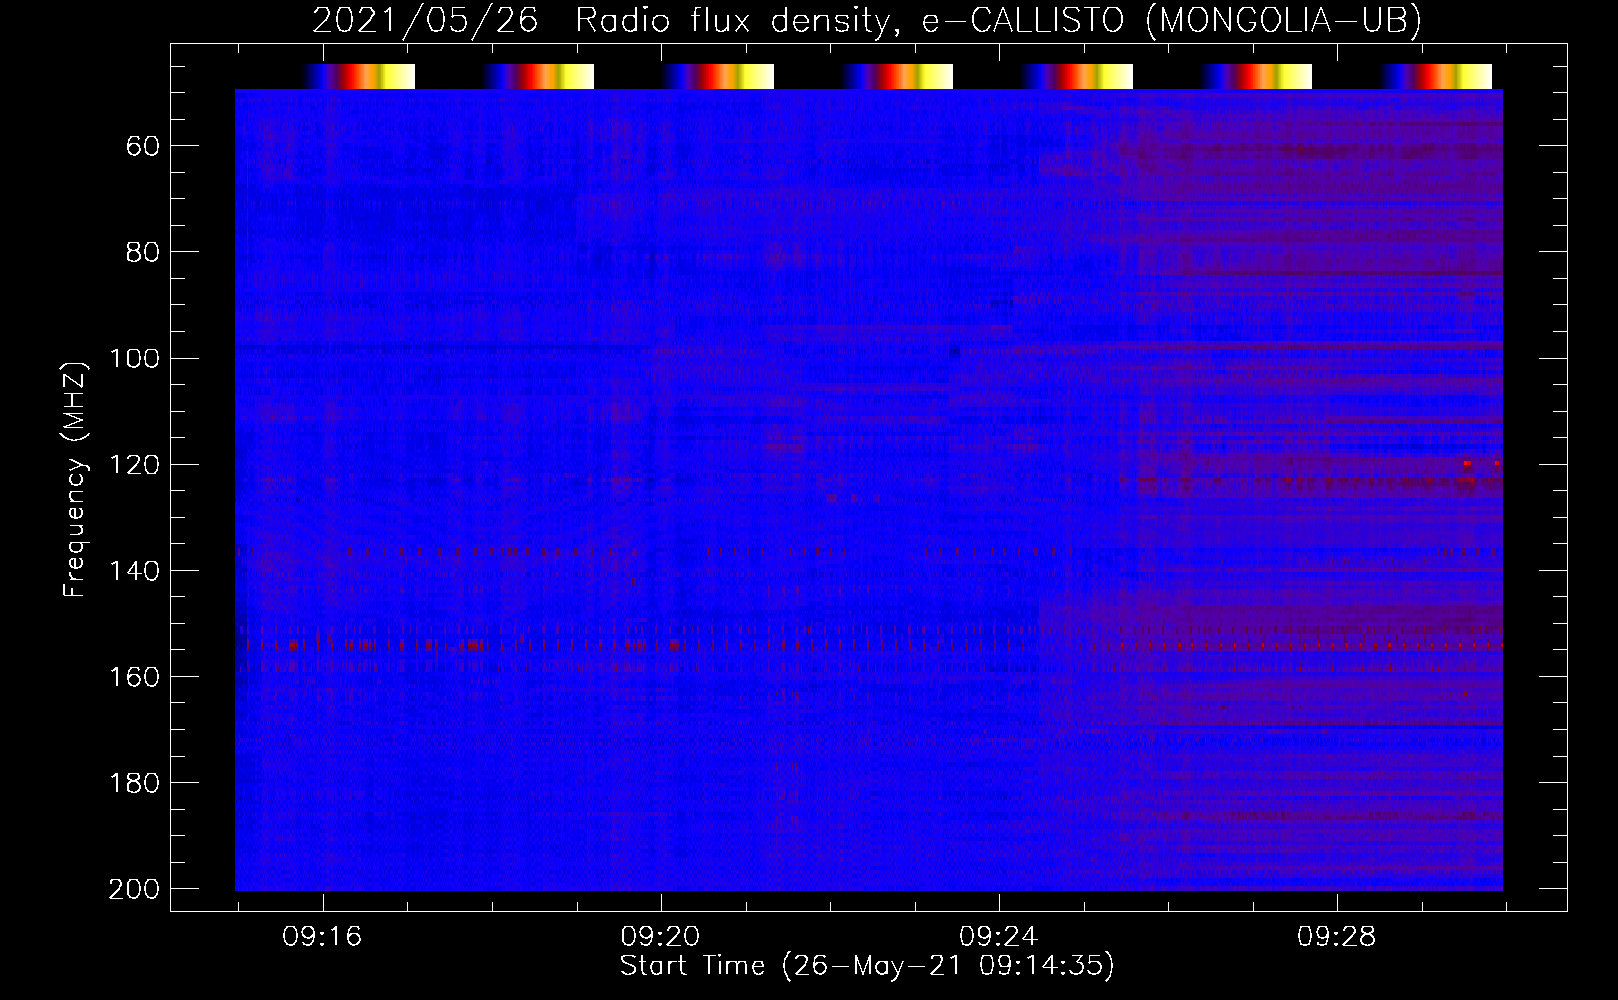Image resolution: width=1618 pixels, height=1000 pixels.
Task: Click the 140 MHz frequency tick label
Action: [134, 571]
